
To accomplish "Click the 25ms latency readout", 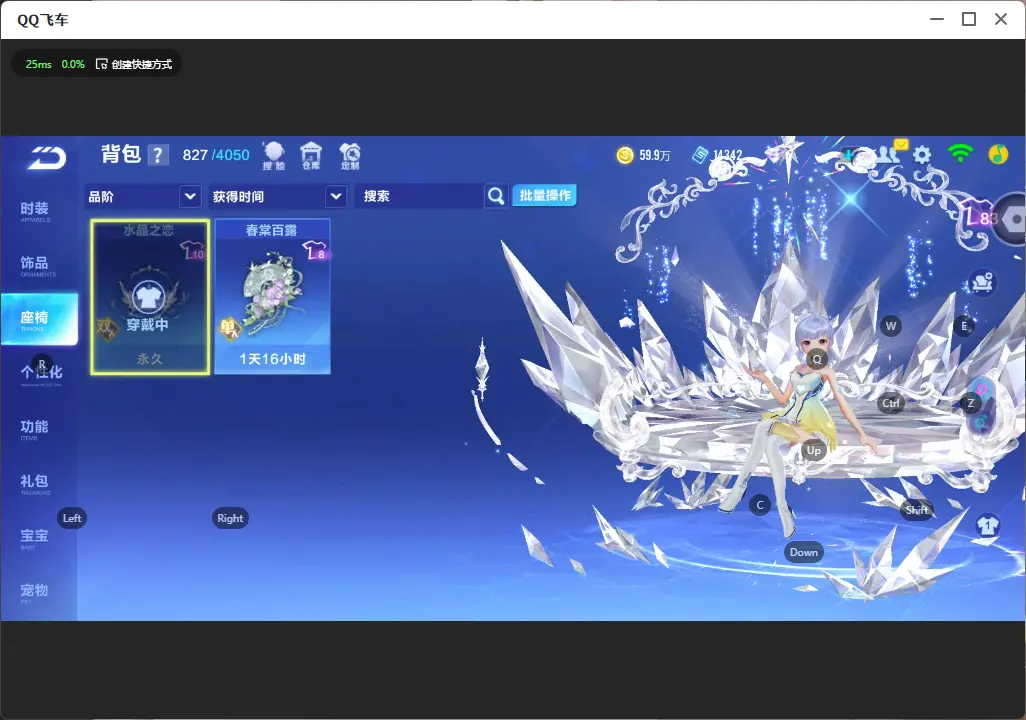I will [39, 64].
